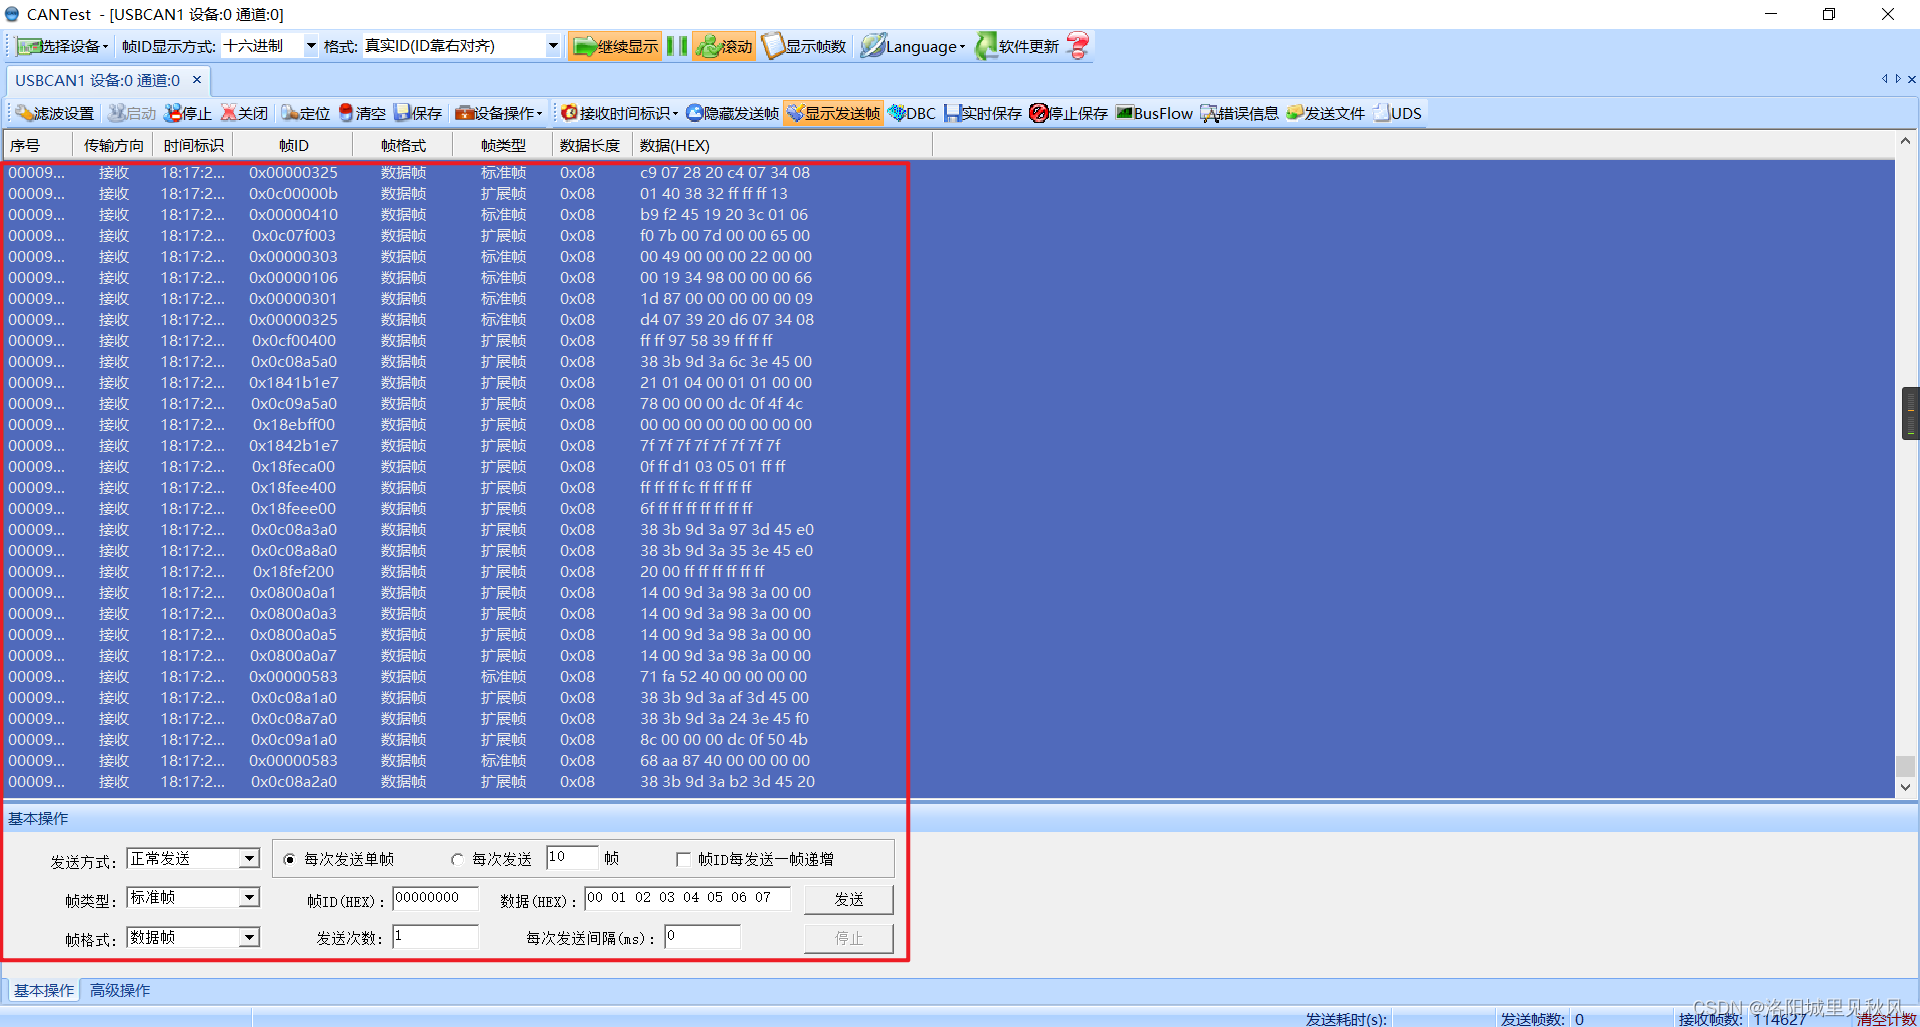Click the 帧类型 column header

tap(503, 146)
